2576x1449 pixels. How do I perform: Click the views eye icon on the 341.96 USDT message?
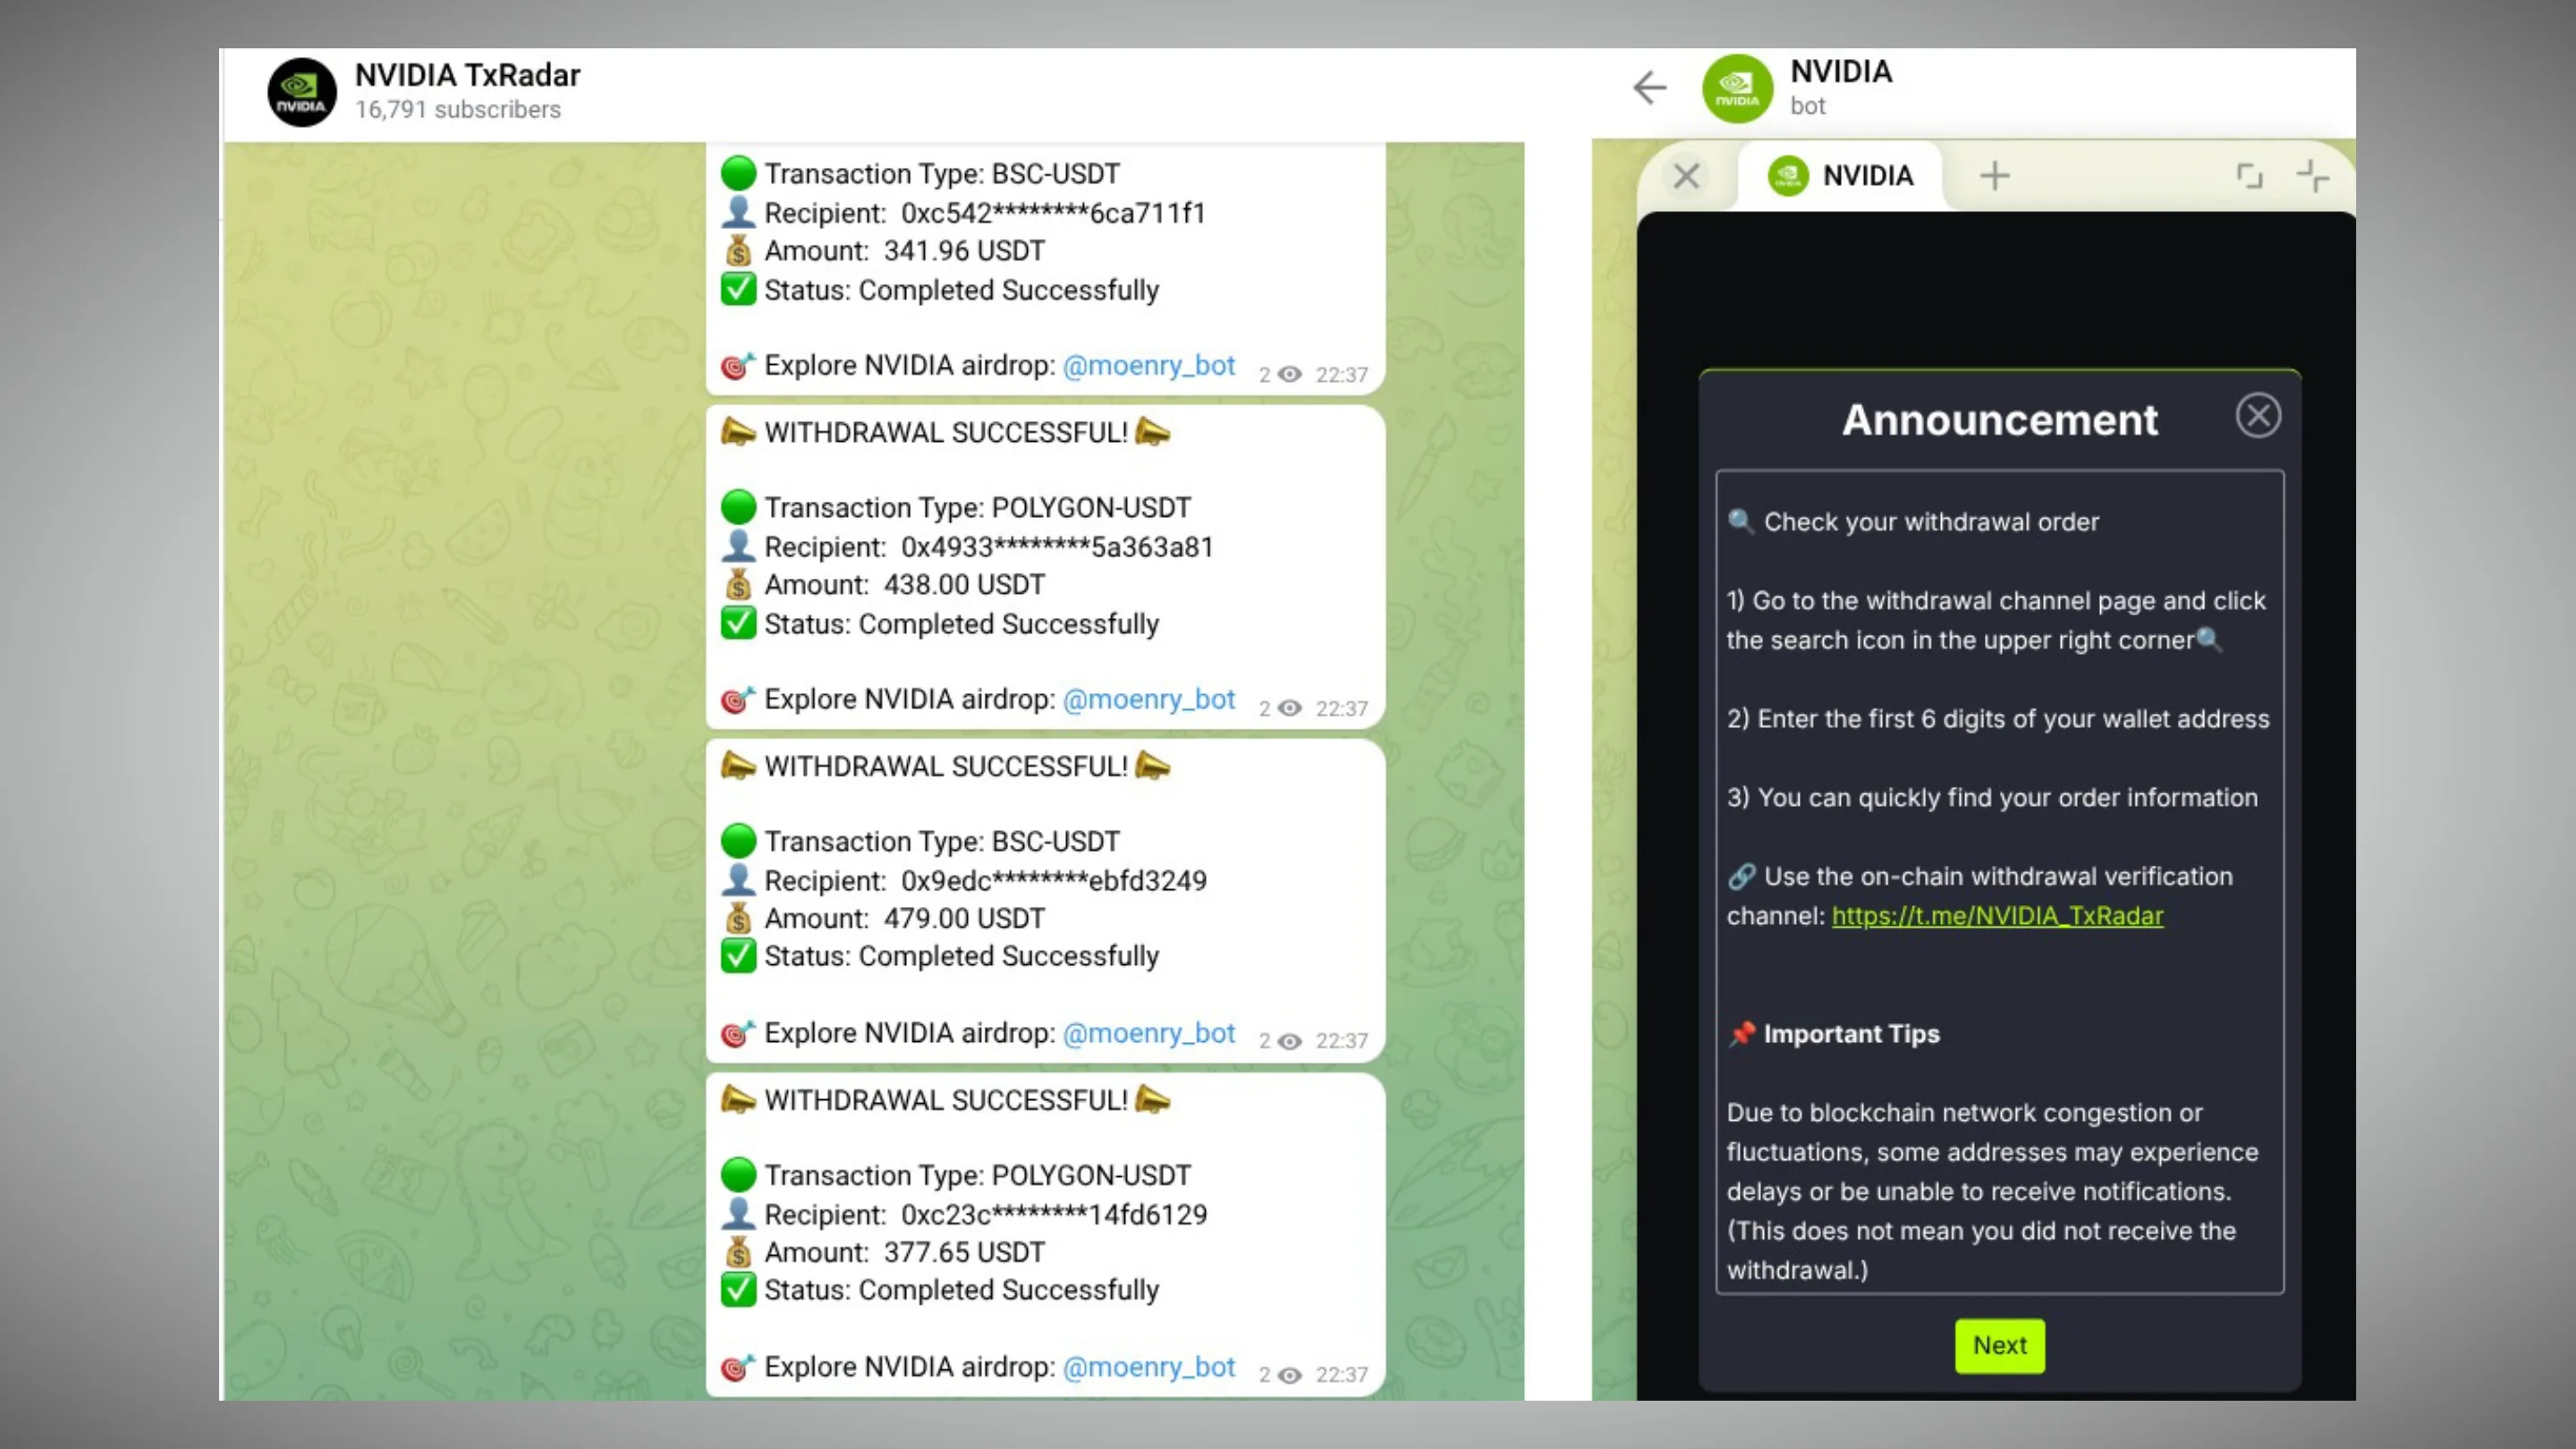[x=1290, y=375]
